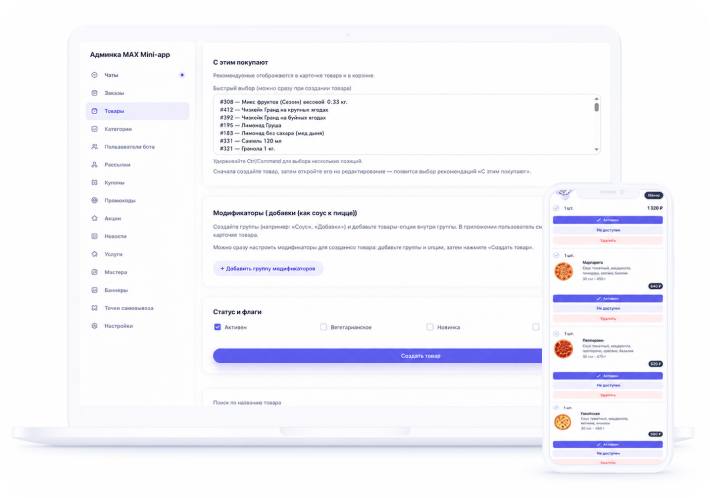Image resolution: width=710 pixels, height=498 pixels.
Task: Click the Категории icon in sidebar
Action: click(x=94, y=129)
